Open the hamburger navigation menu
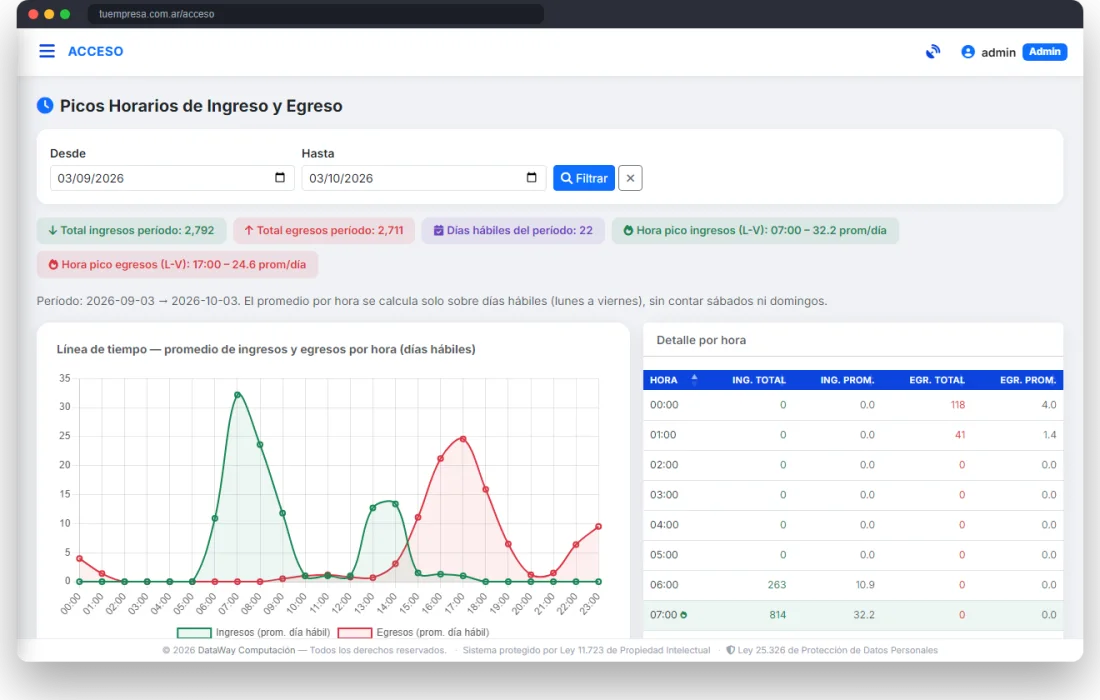 (47, 51)
